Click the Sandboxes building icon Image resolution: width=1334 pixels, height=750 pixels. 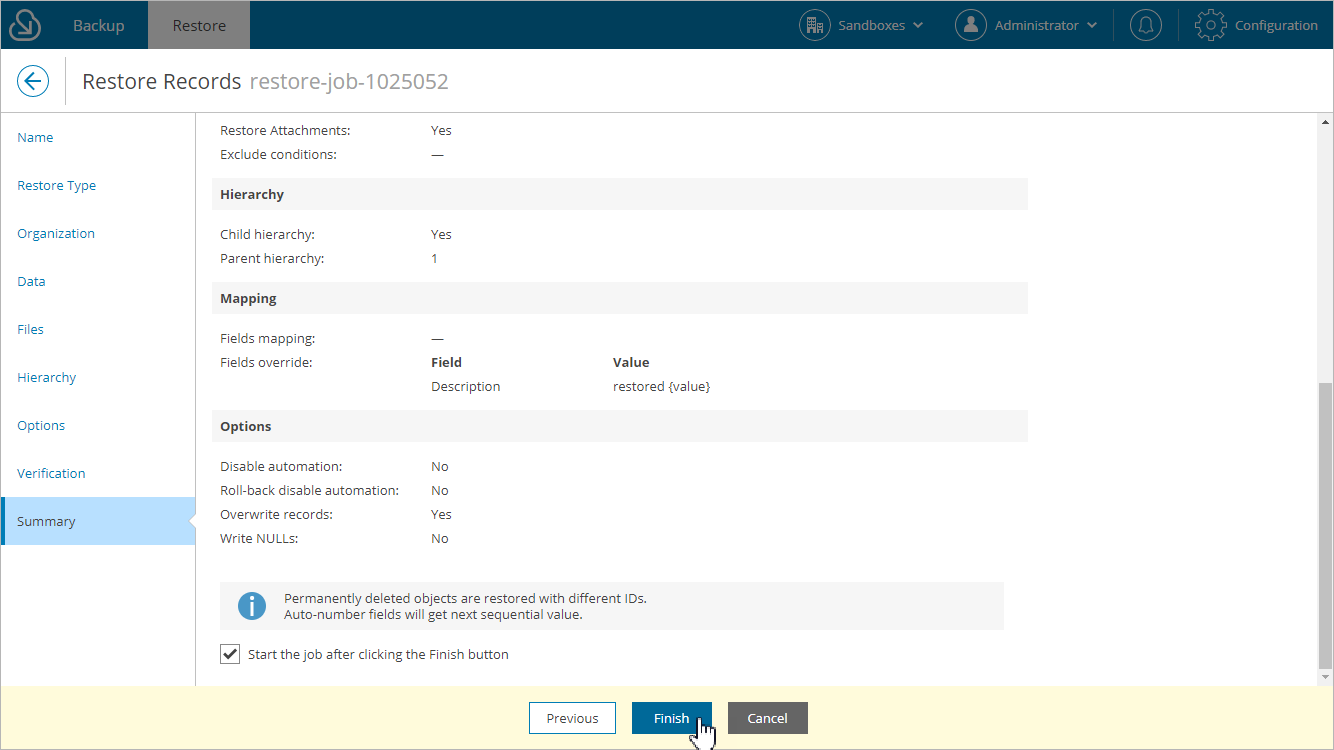815,25
